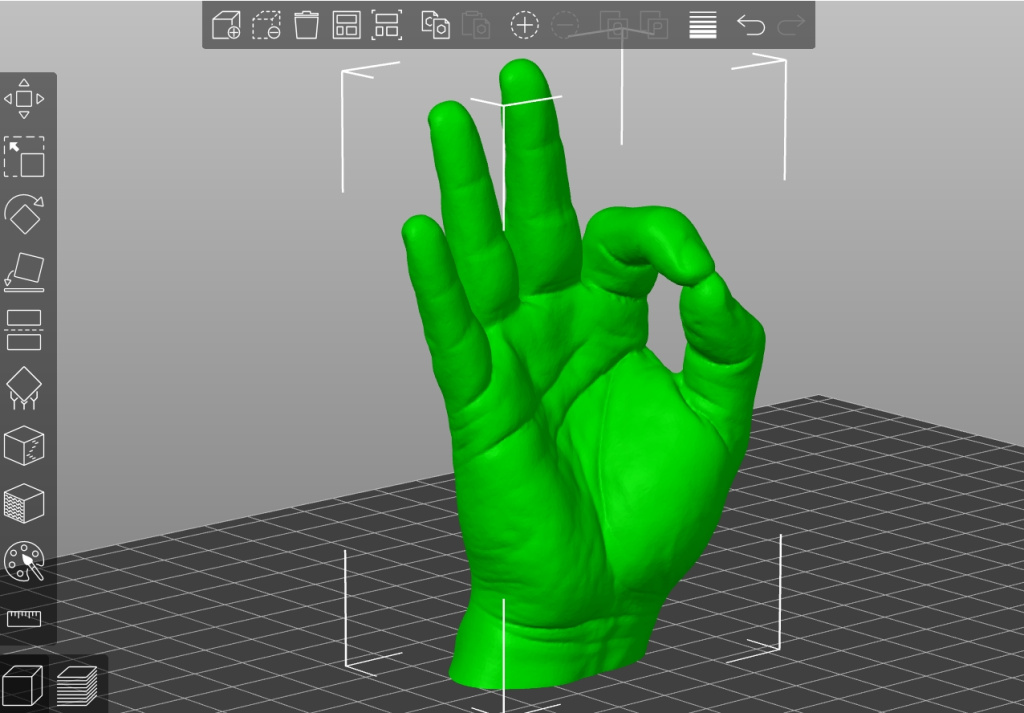Open the Variable layer height tool
The width and height of the screenshot is (1024, 713).
pyautogui.click(x=703, y=25)
